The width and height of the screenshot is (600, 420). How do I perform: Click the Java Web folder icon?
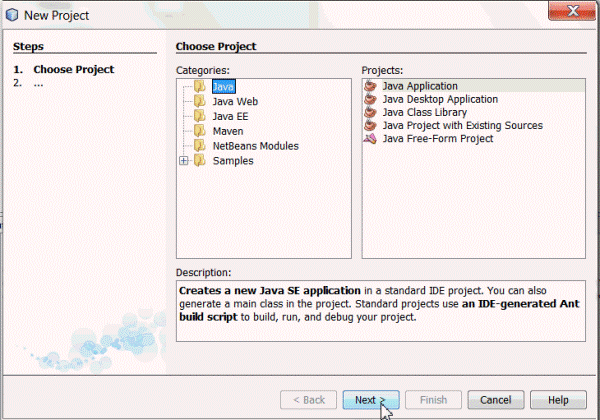[x=200, y=101]
